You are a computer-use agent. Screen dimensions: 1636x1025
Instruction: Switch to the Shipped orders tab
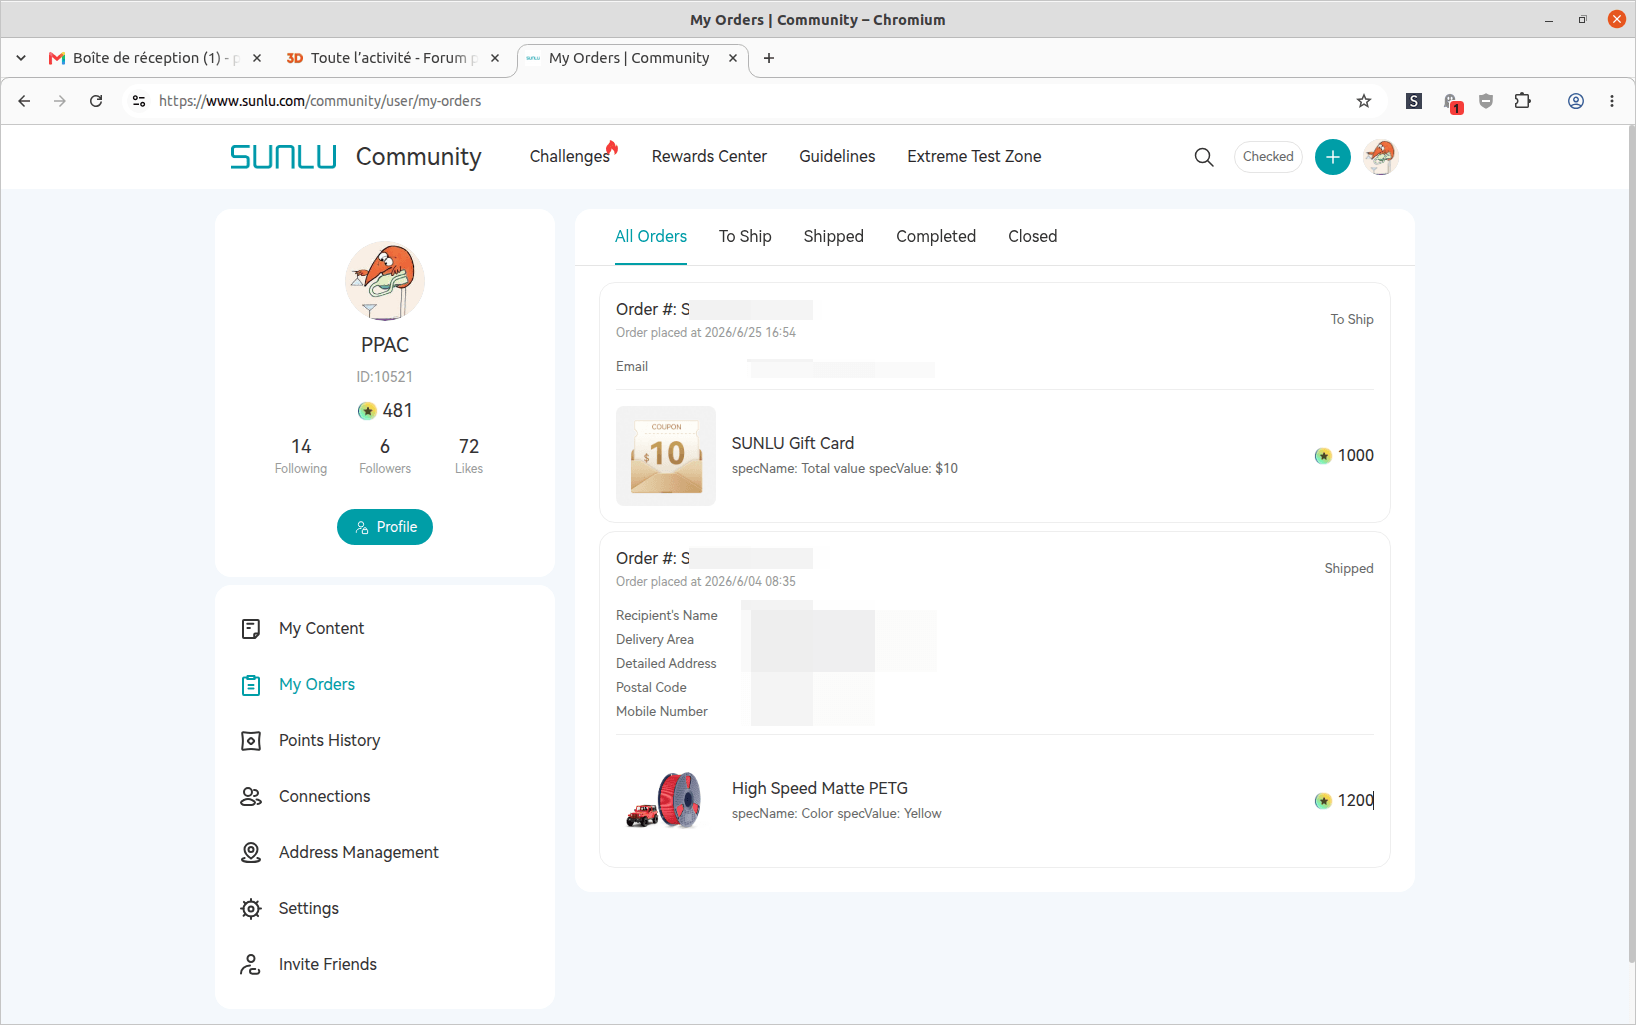click(833, 237)
